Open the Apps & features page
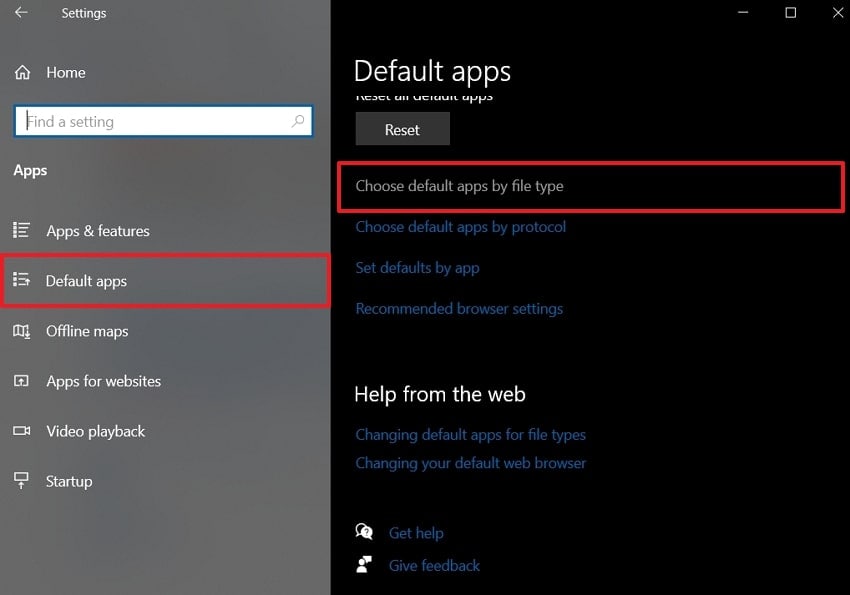Image resolution: width=850 pixels, height=595 pixels. (x=98, y=231)
